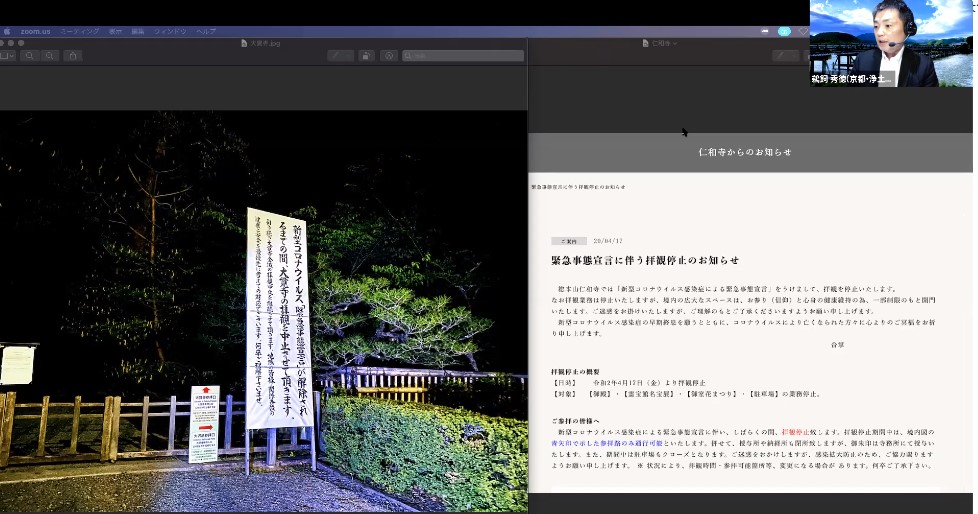Open the Apple menu in the menu bar
The height and width of the screenshot is (514, 978).
(x=7, y=31)
